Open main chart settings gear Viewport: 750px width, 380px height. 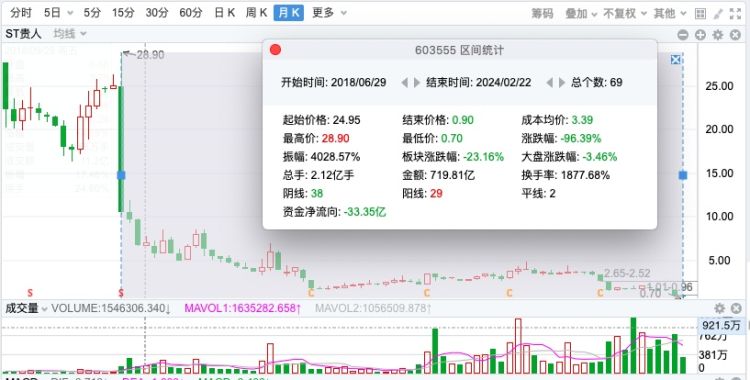[x=717, y=35]
